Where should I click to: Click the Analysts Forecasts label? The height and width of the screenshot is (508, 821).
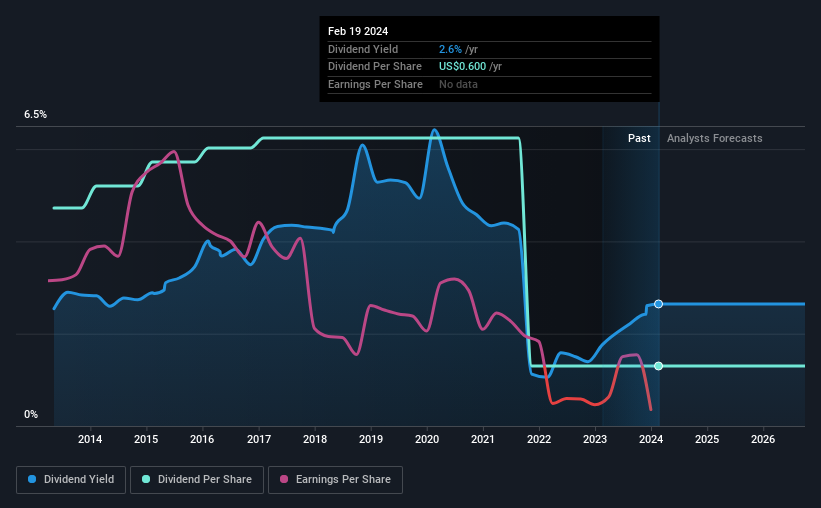tap(715, 138)
